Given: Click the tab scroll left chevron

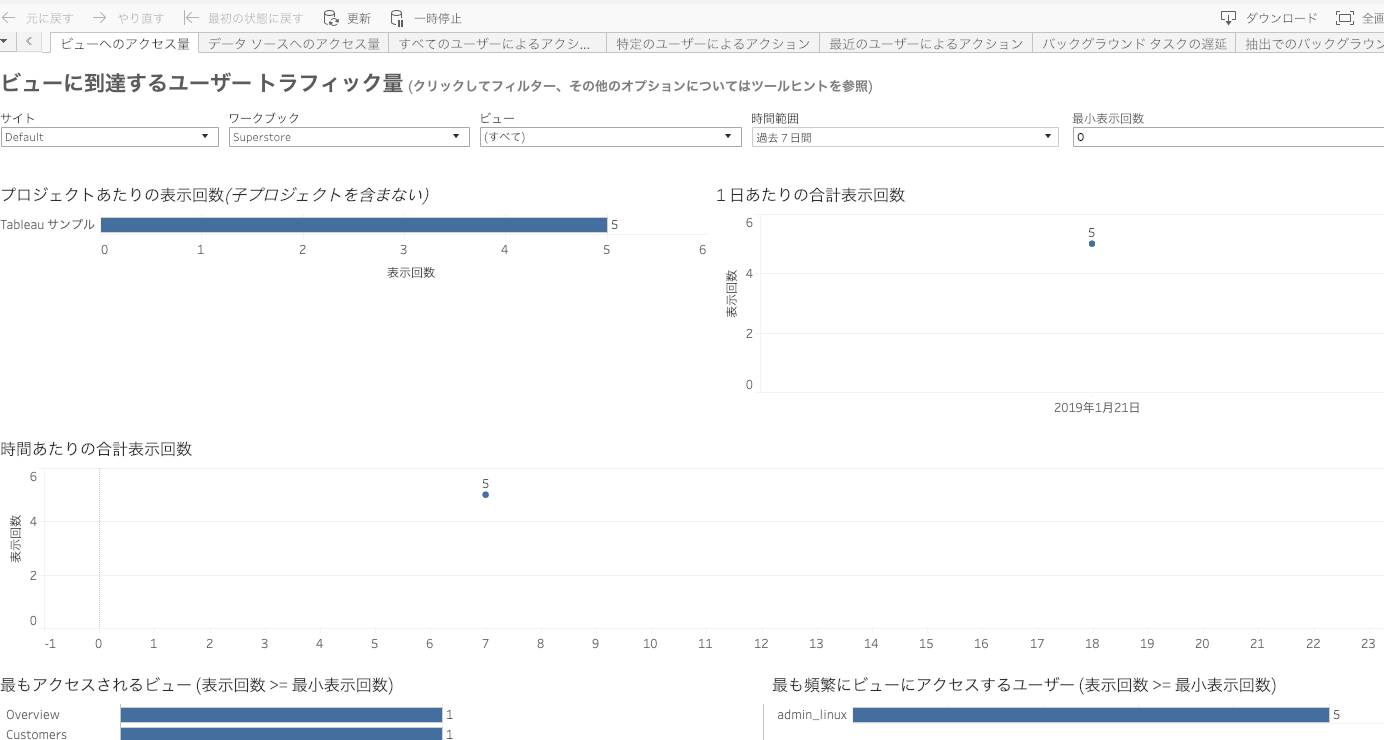Looking at the screenshot, I should 29,42.
